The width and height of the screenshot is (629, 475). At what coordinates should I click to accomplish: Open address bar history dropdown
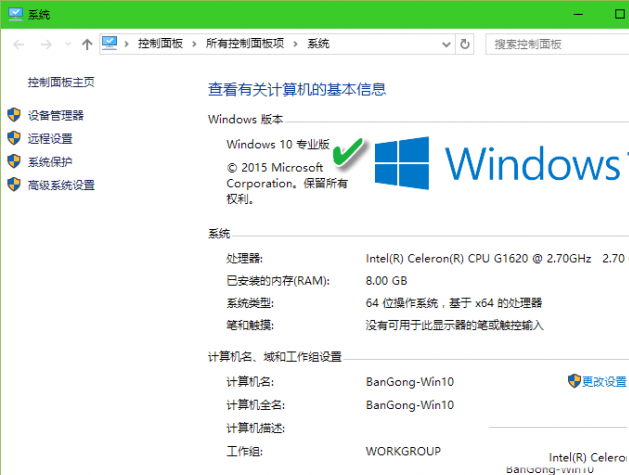(x=446, y=44)
